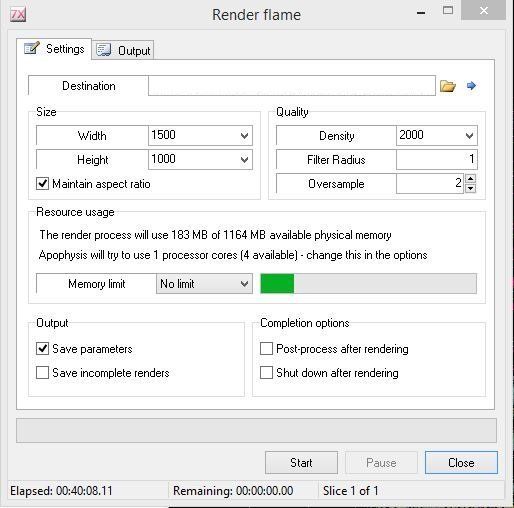This screenshot has width=514, height=508.
Task: Click the Pause button
Action: pyautogui.click(x=381, y=463)
